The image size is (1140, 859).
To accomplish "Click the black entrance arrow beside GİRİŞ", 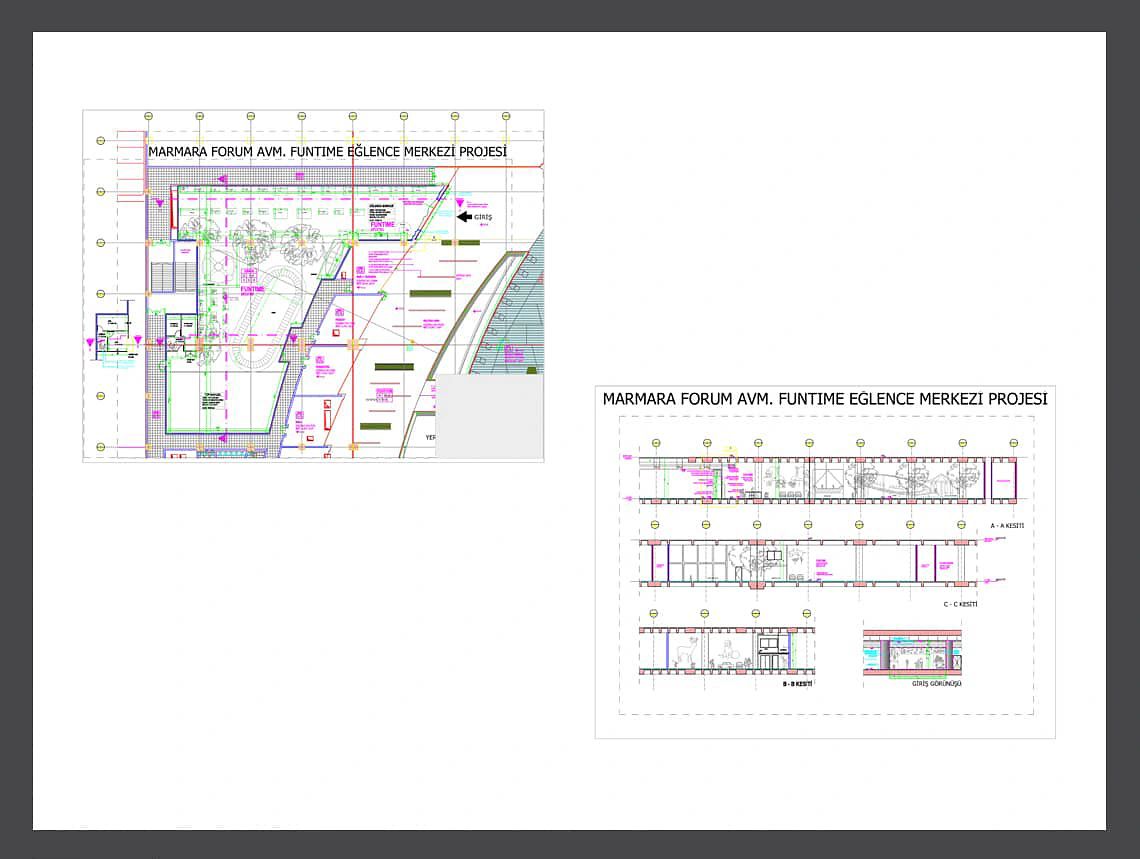I will coord(464,217).
